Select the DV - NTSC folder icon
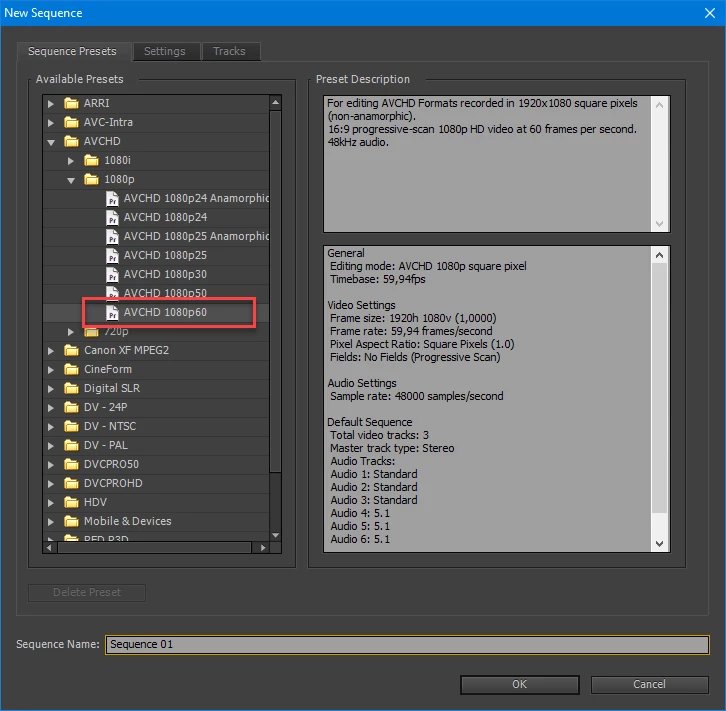 (71, 426)
